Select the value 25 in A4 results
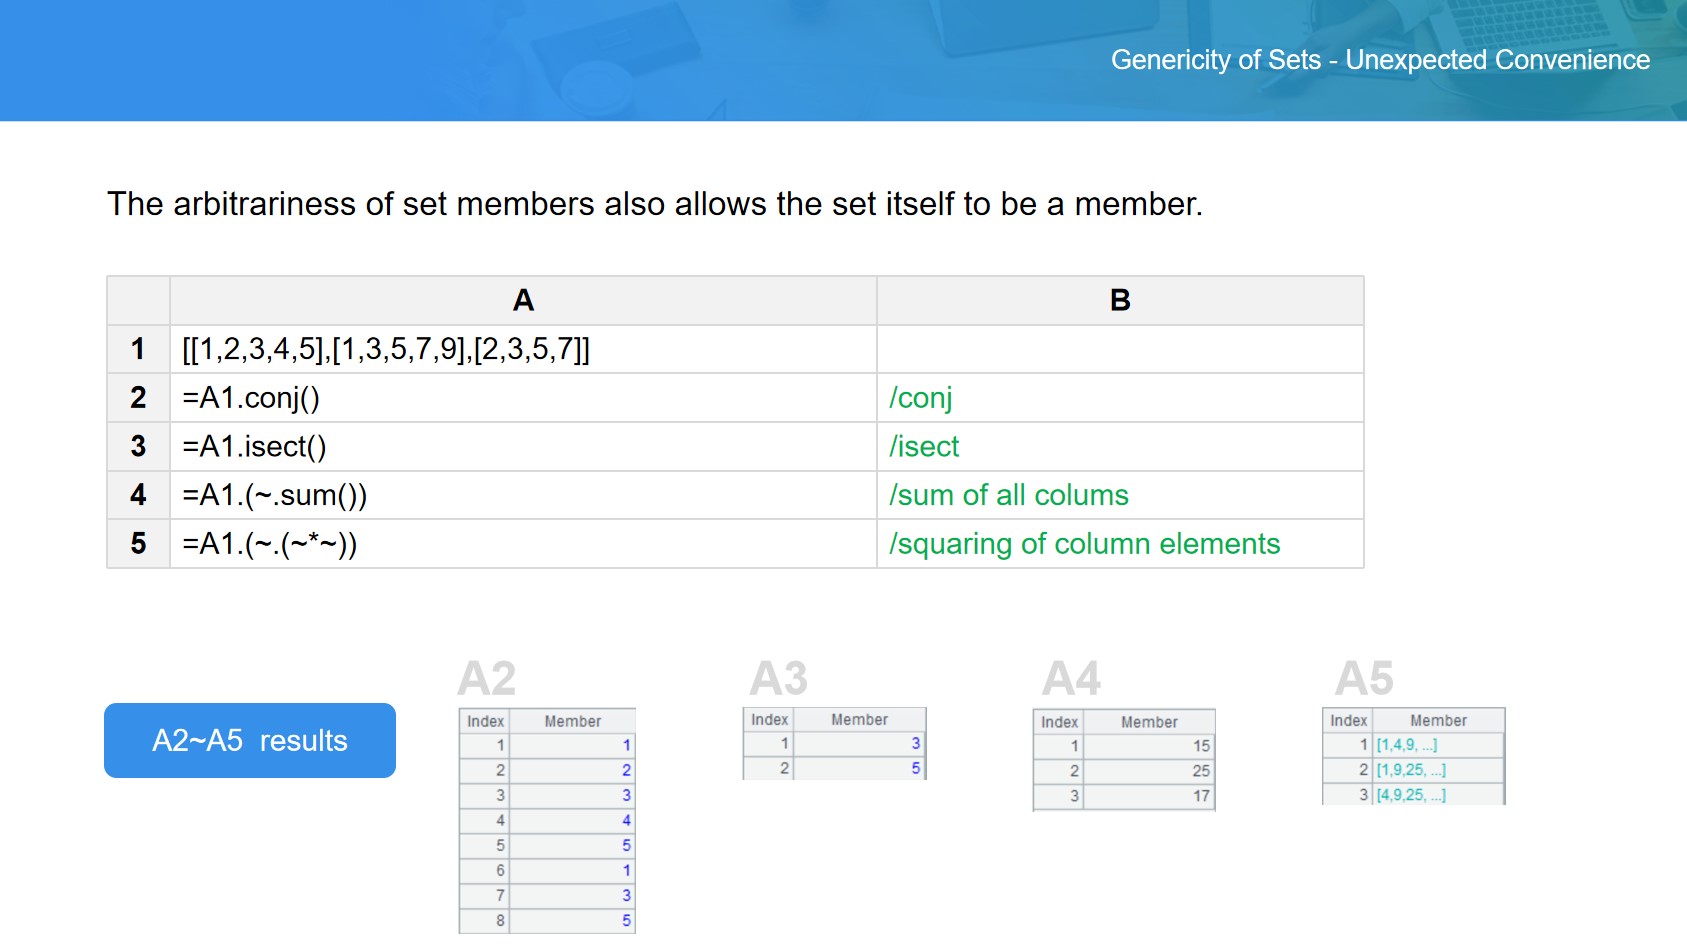Viewport: 1687px width, 949px height. point(1200,771)
